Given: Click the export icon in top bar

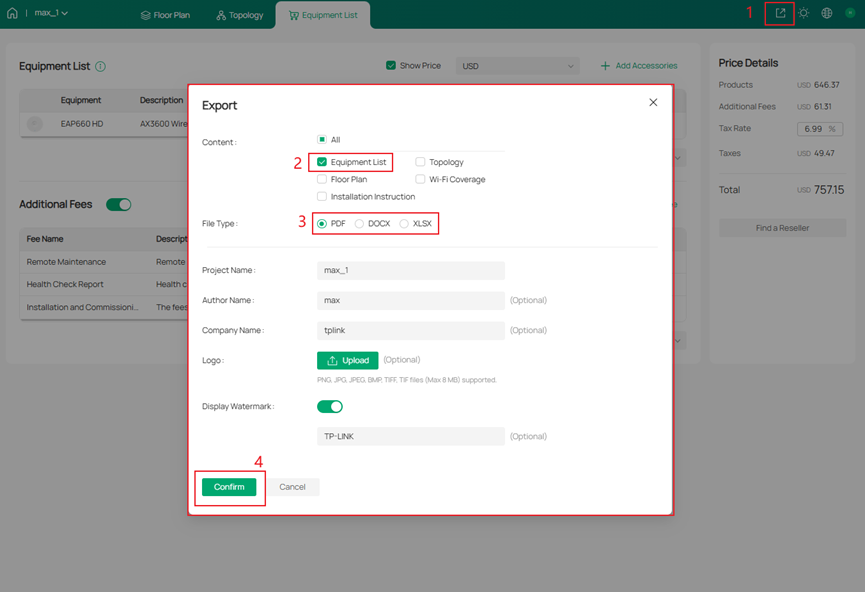Looking at the screenshot, I should click(781, 13).
